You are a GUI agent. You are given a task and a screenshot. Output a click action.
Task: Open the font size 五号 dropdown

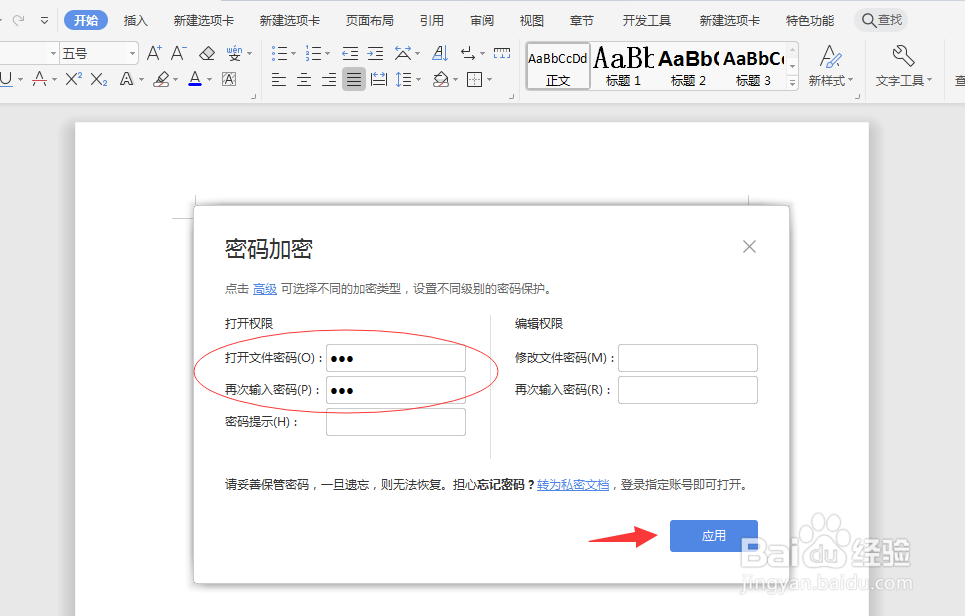pos(132,54)
